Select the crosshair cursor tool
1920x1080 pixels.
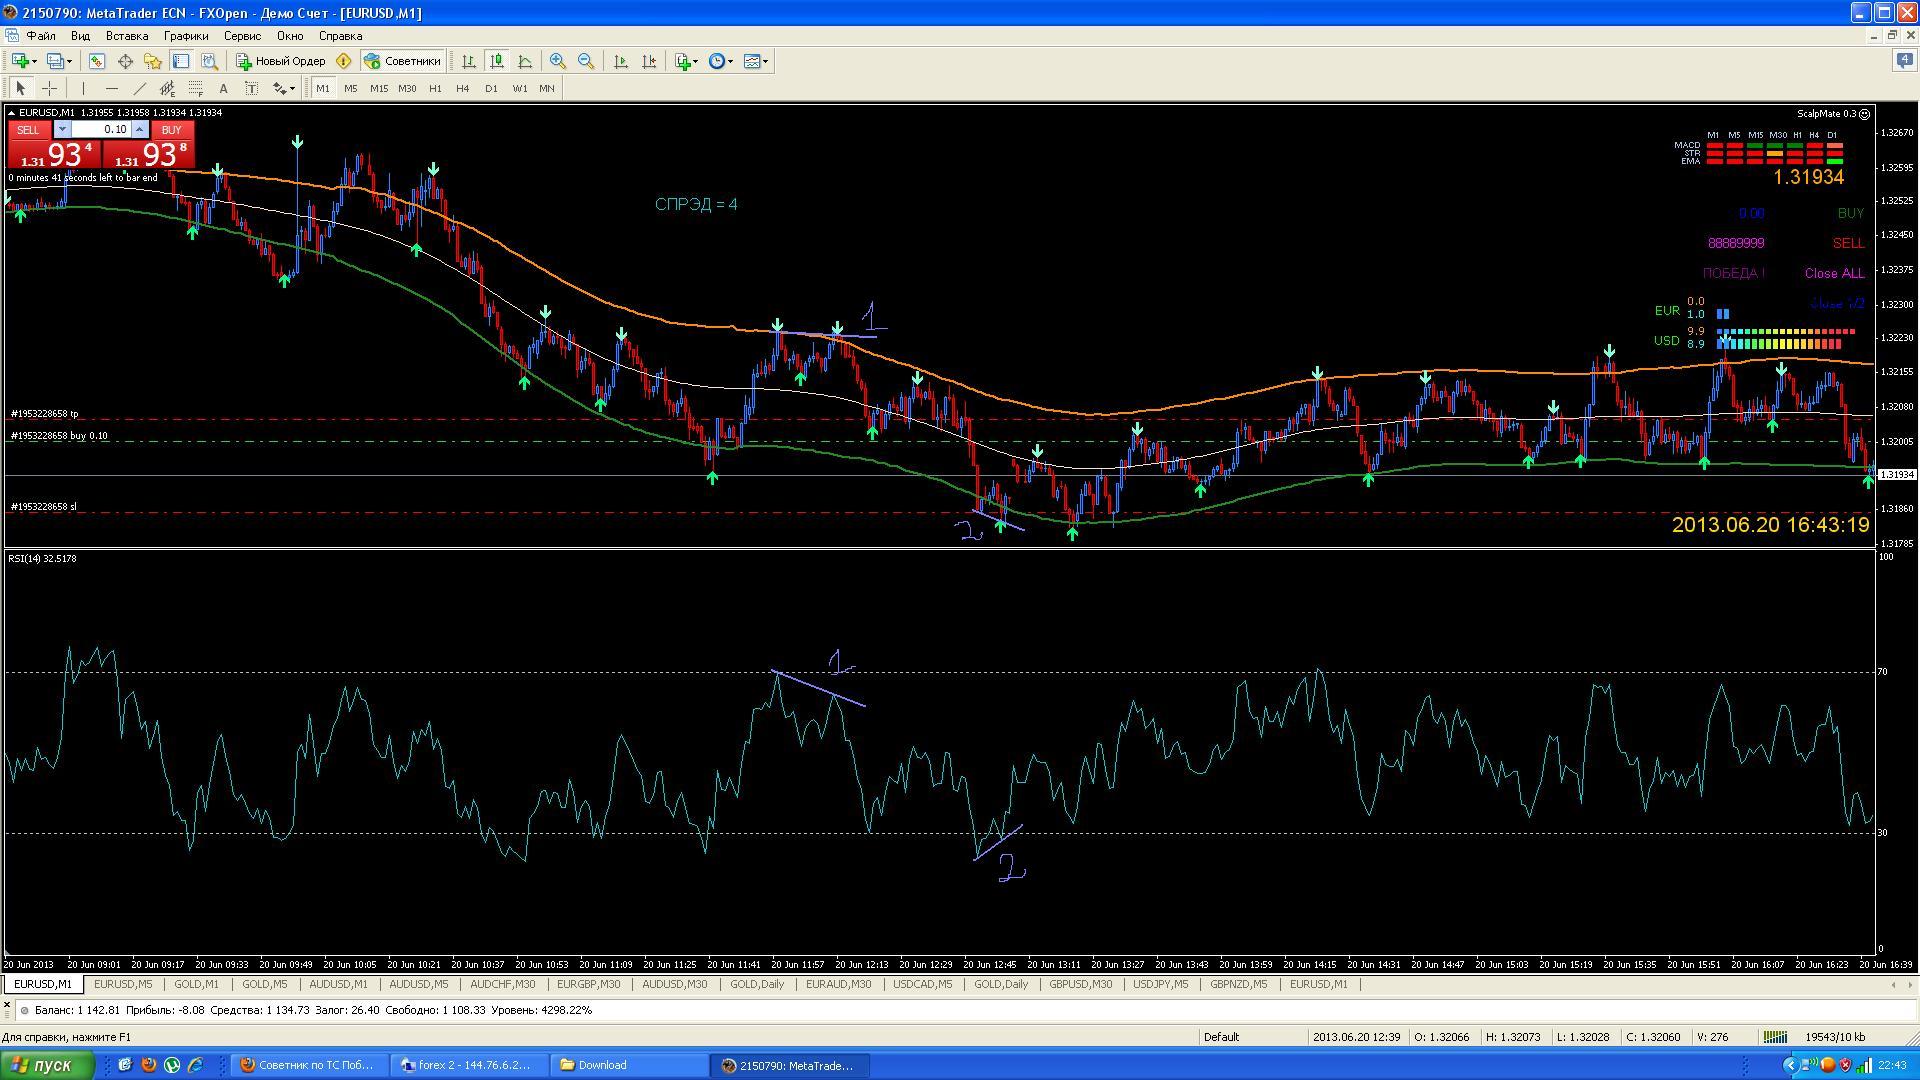point(49,88)
